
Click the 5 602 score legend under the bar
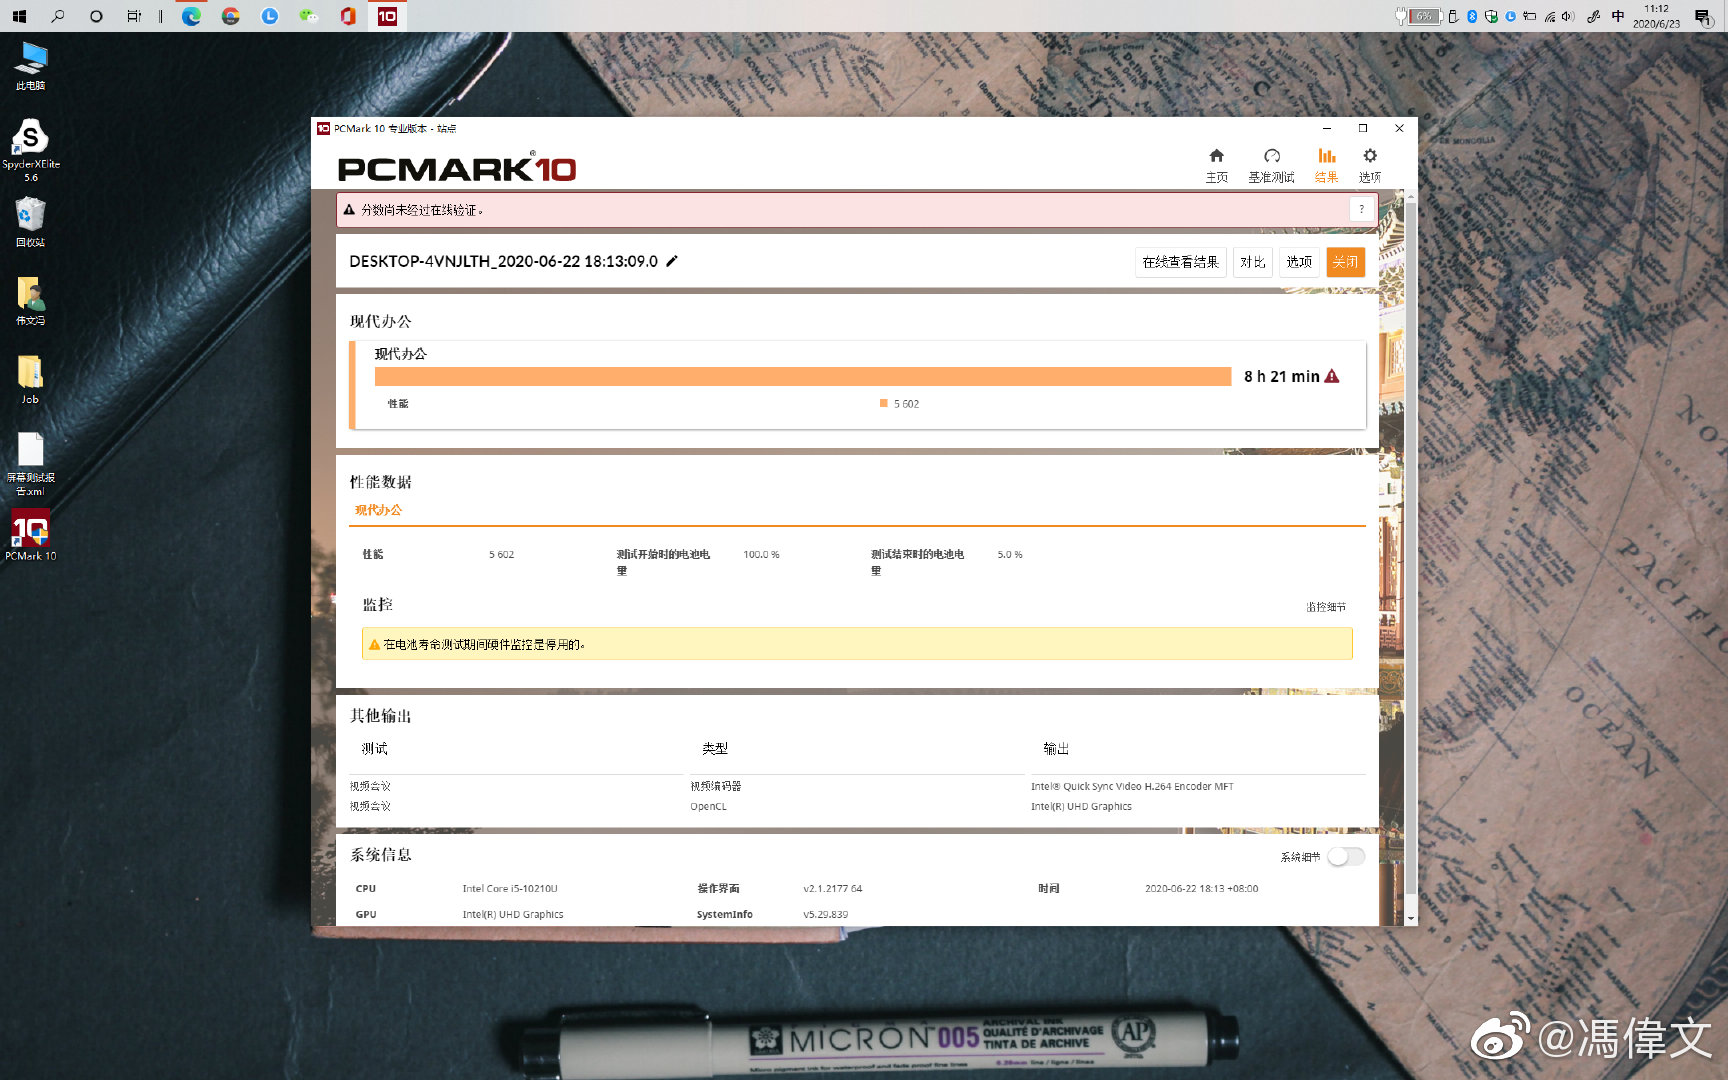899,404
